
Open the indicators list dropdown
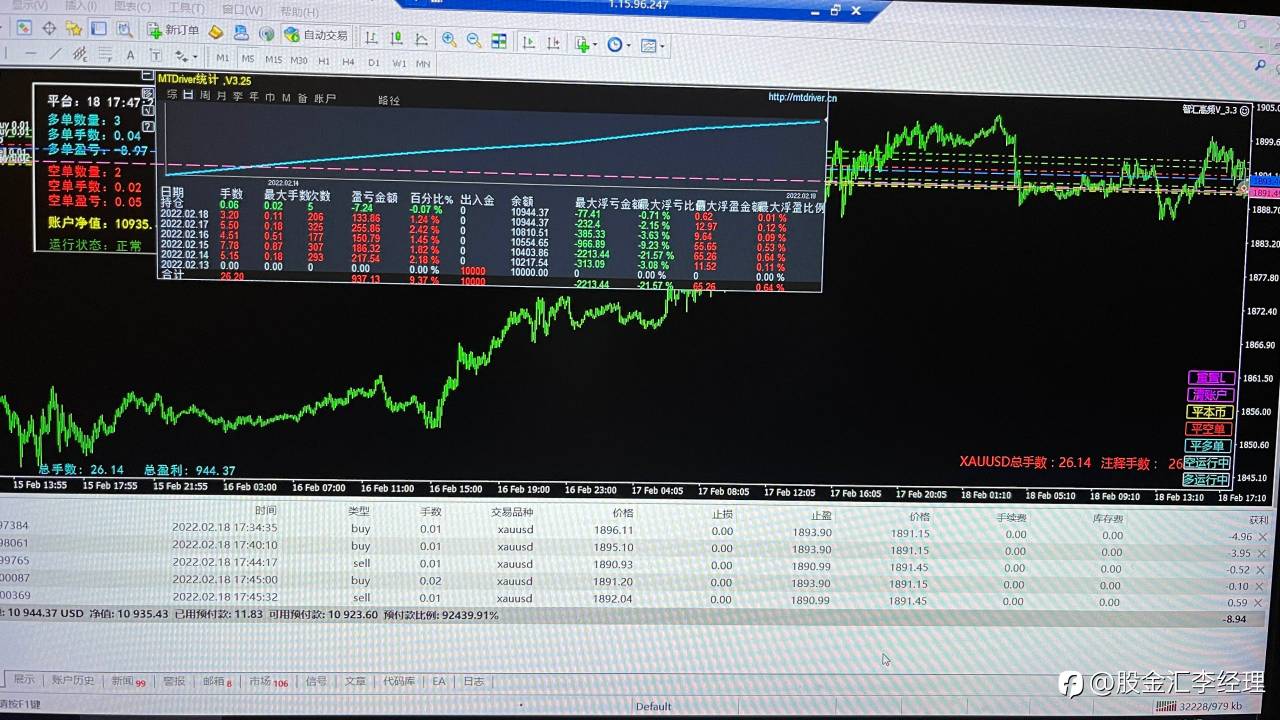click(x=585, y=45)
